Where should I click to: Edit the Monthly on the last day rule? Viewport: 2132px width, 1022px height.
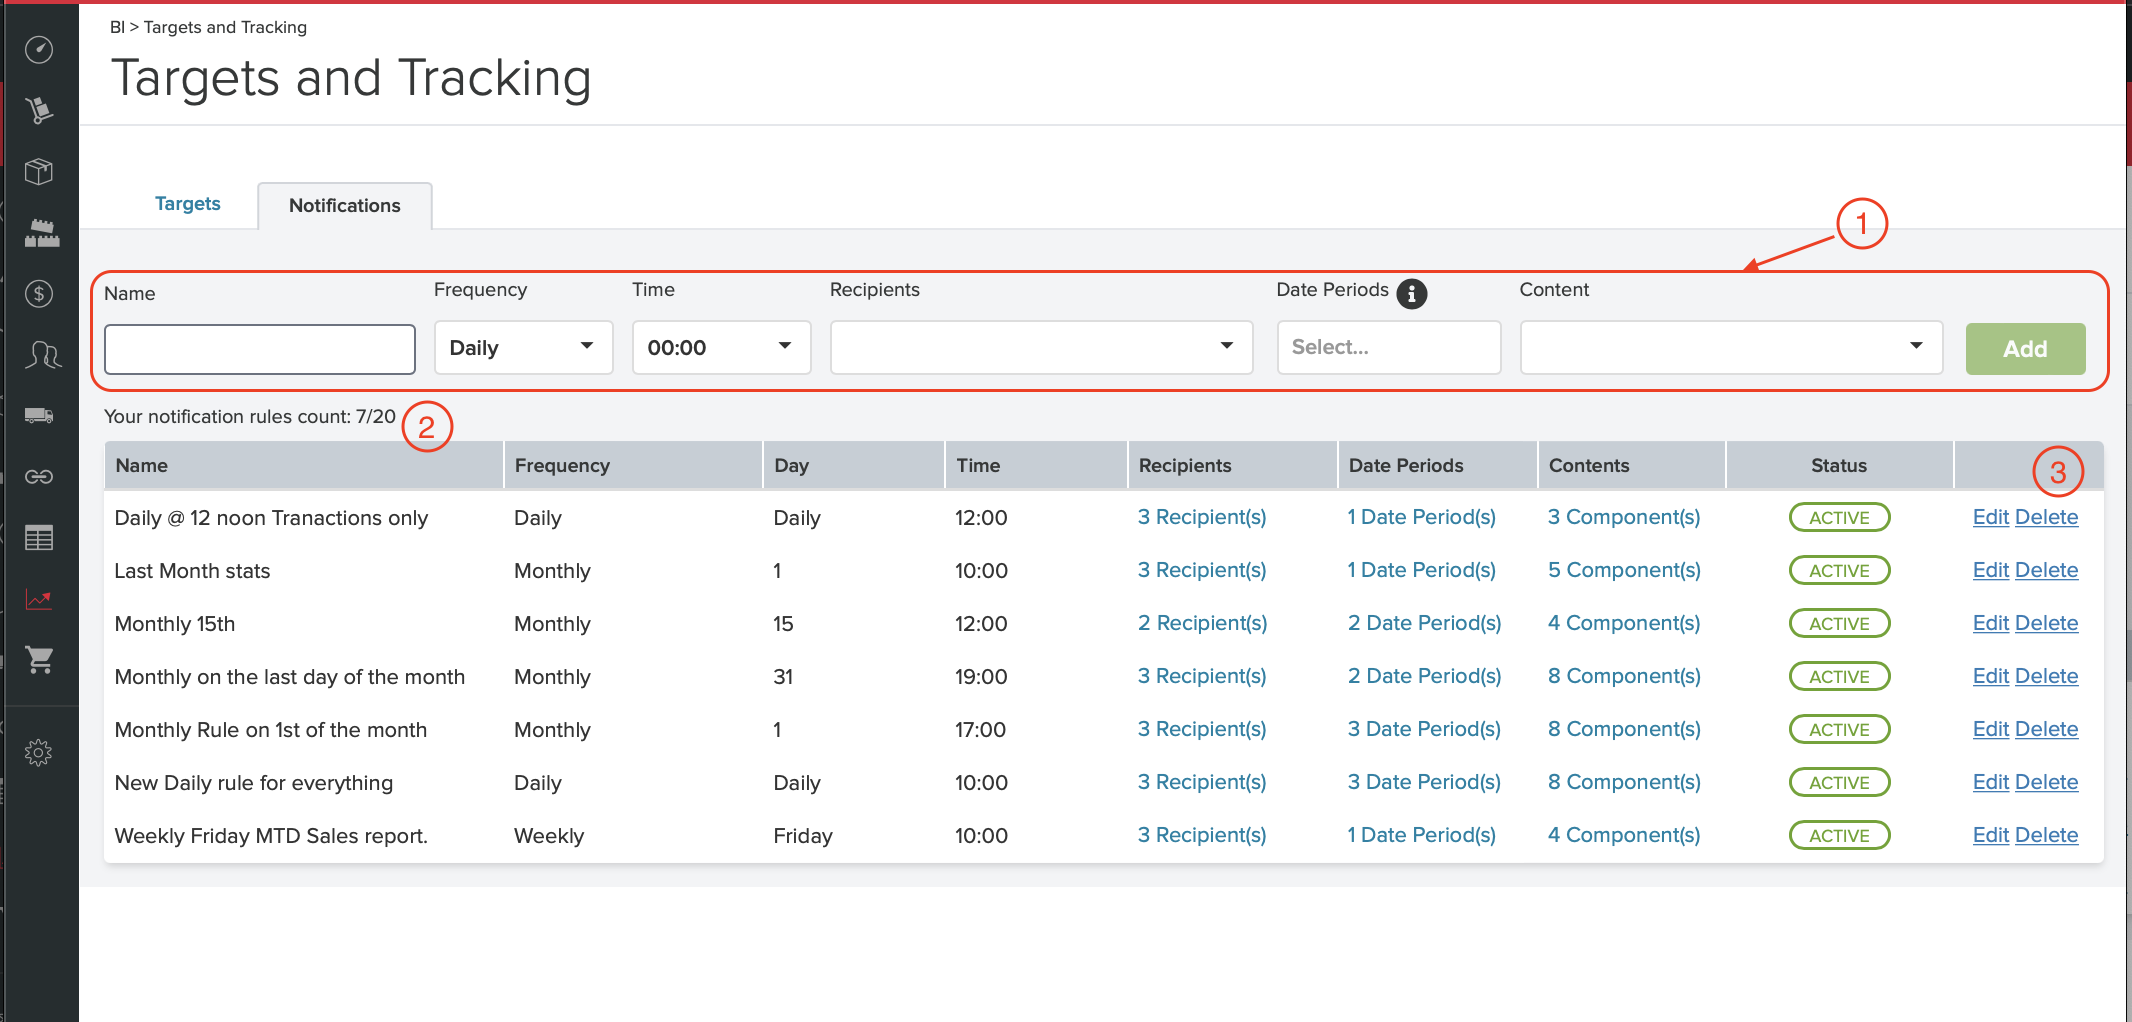click(x=1990, y=676)
